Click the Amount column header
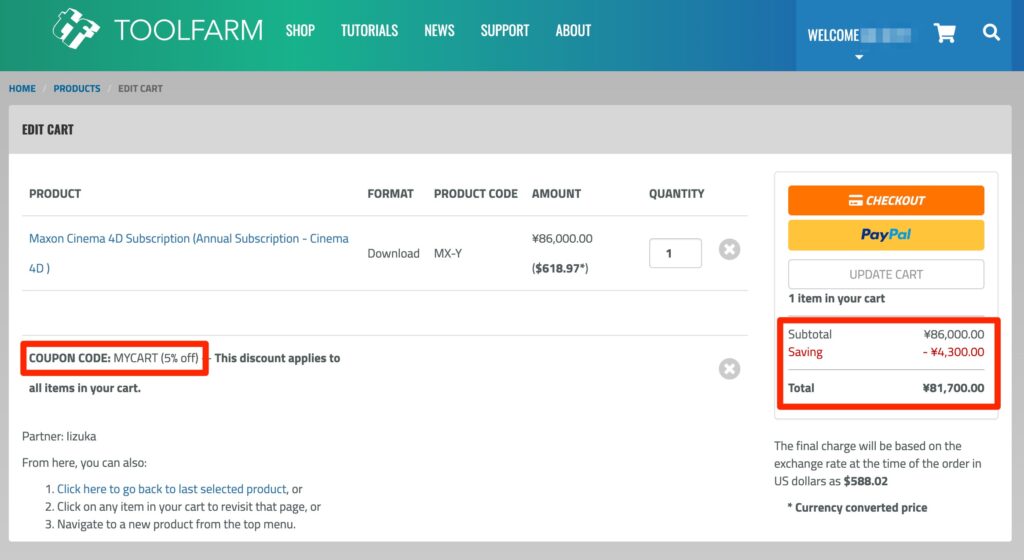1024x560 pixels. tap(556, 194)
